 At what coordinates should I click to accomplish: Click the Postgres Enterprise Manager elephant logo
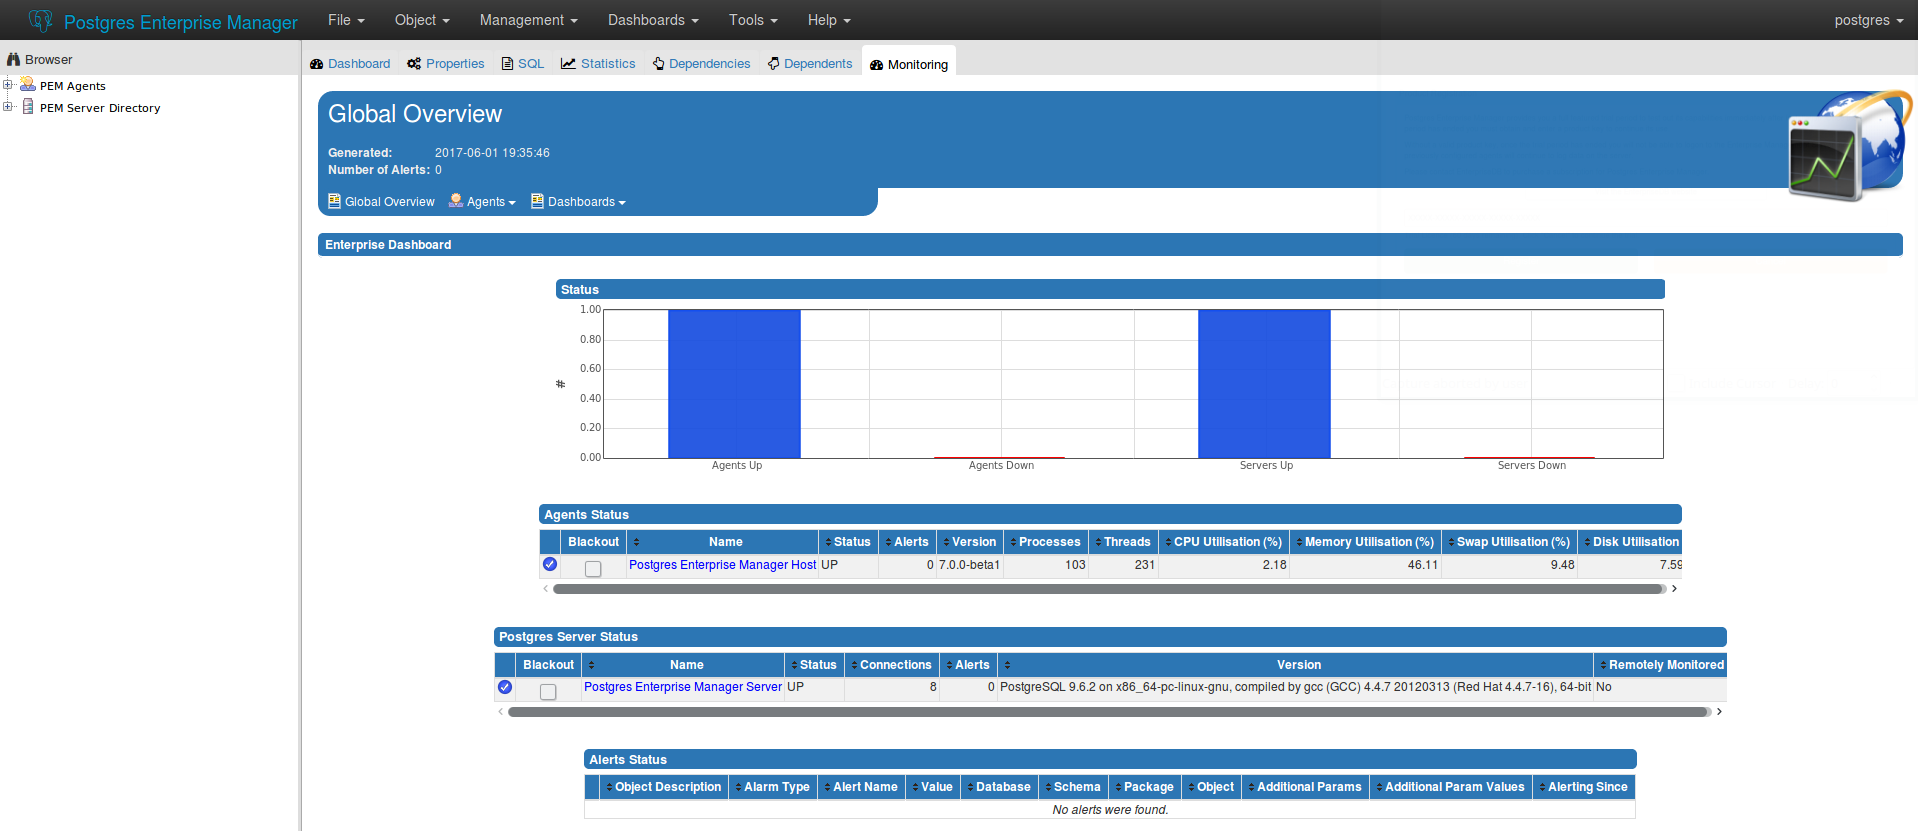41,20
